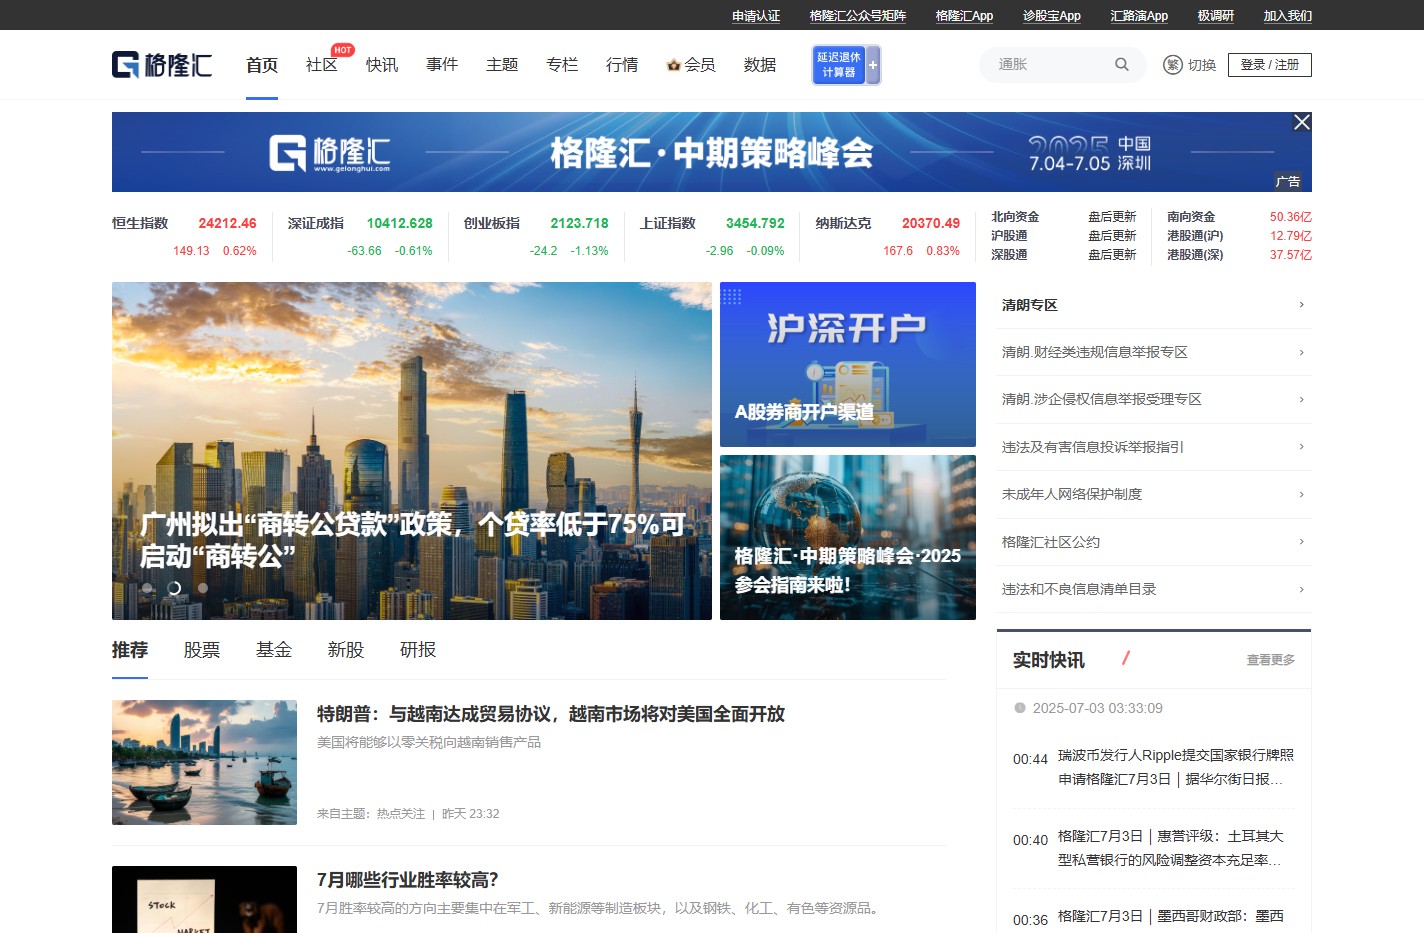Open 深证成指 index quote
The height and width of the screenshot is (933, 1424).
tap(360, 236)
